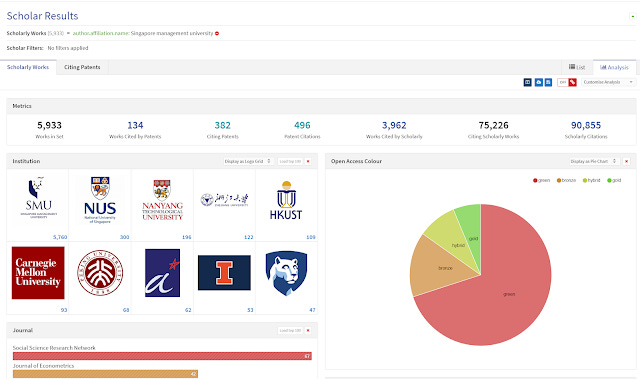The width and height of the screenshot is (640, 379).
Task: Select the Peking University round seal logo
Action: pos(100,273)
